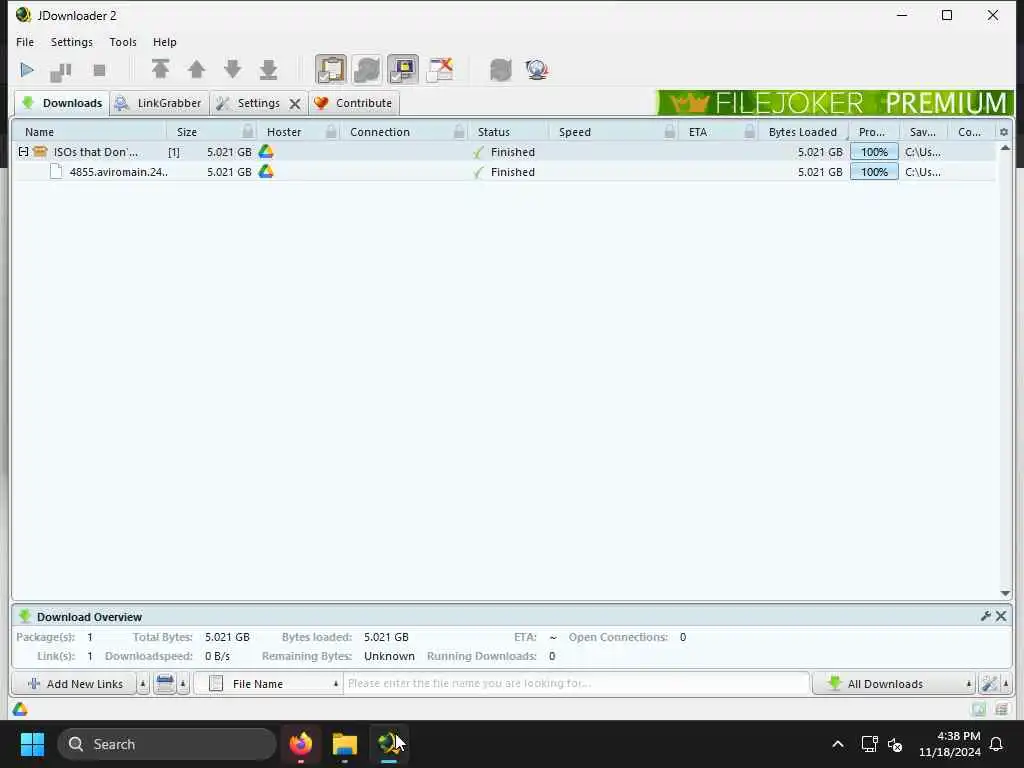Select the 4855.aviromain.24 file row
Image resolution: width=1024 pixels, height=768 pixels.
504,172
